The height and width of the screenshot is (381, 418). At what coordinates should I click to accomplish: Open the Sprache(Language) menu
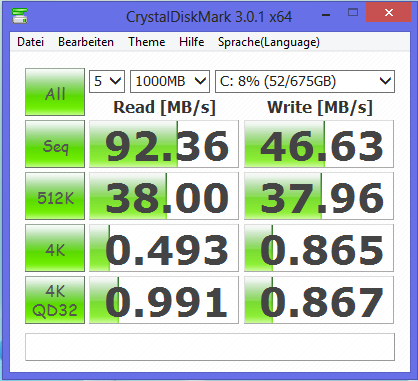[x=269, y=42]
